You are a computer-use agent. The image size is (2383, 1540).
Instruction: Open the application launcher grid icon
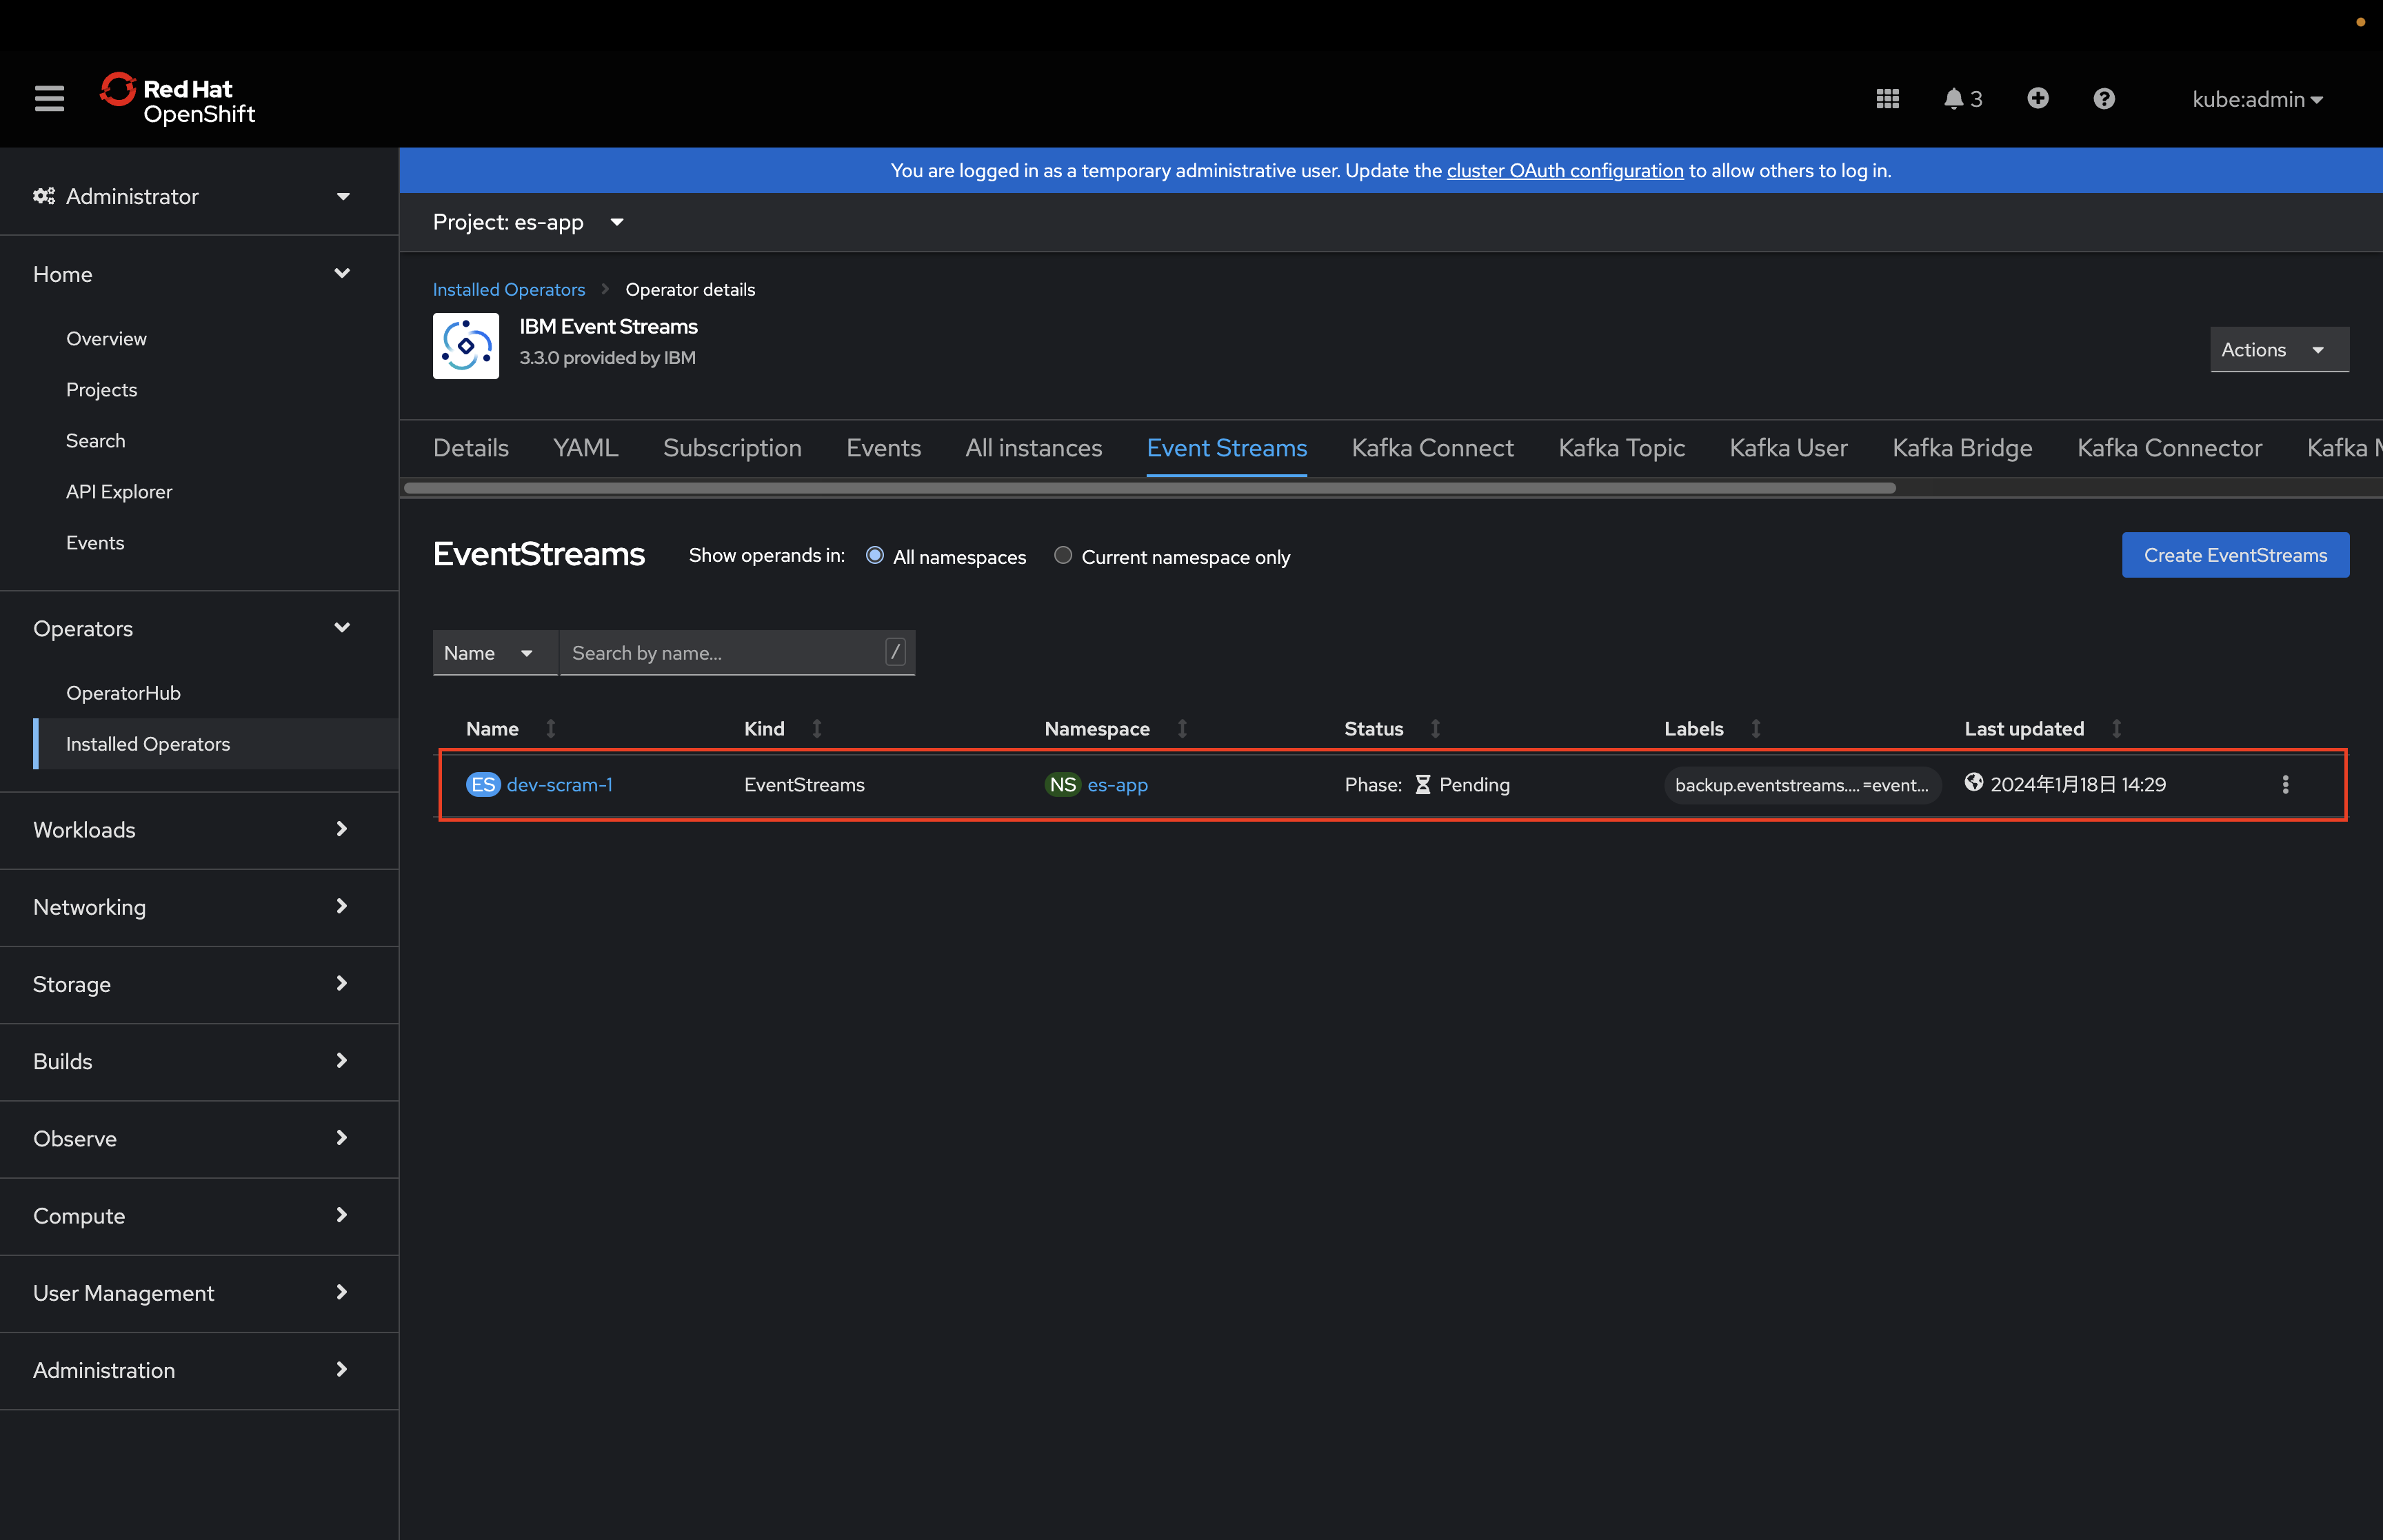click(1887, 98)
